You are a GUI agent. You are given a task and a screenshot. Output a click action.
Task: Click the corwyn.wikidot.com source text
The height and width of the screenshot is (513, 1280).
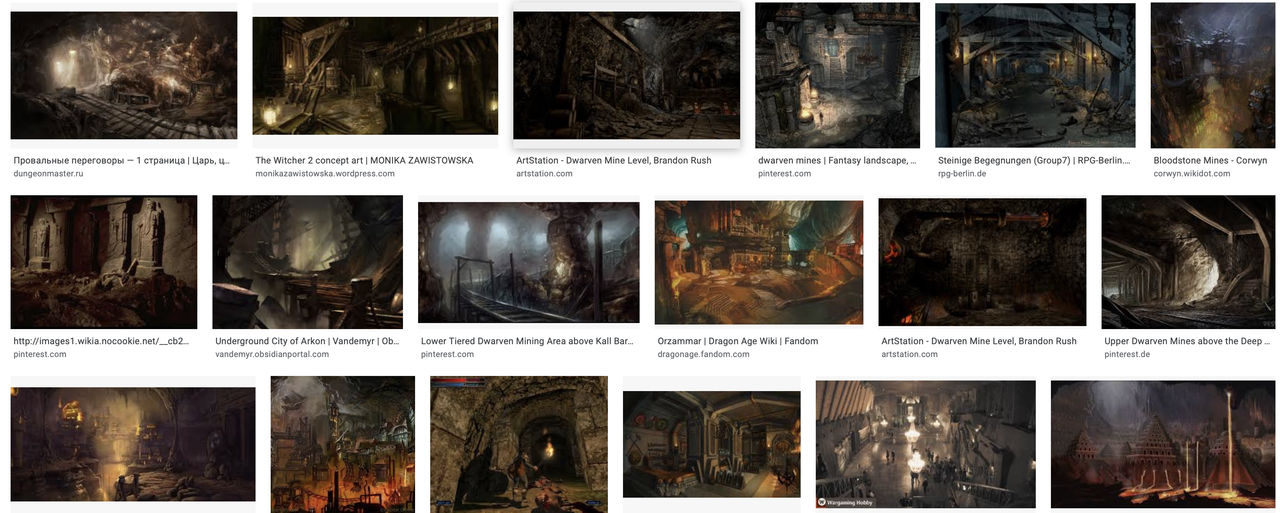coord(1195,174)
